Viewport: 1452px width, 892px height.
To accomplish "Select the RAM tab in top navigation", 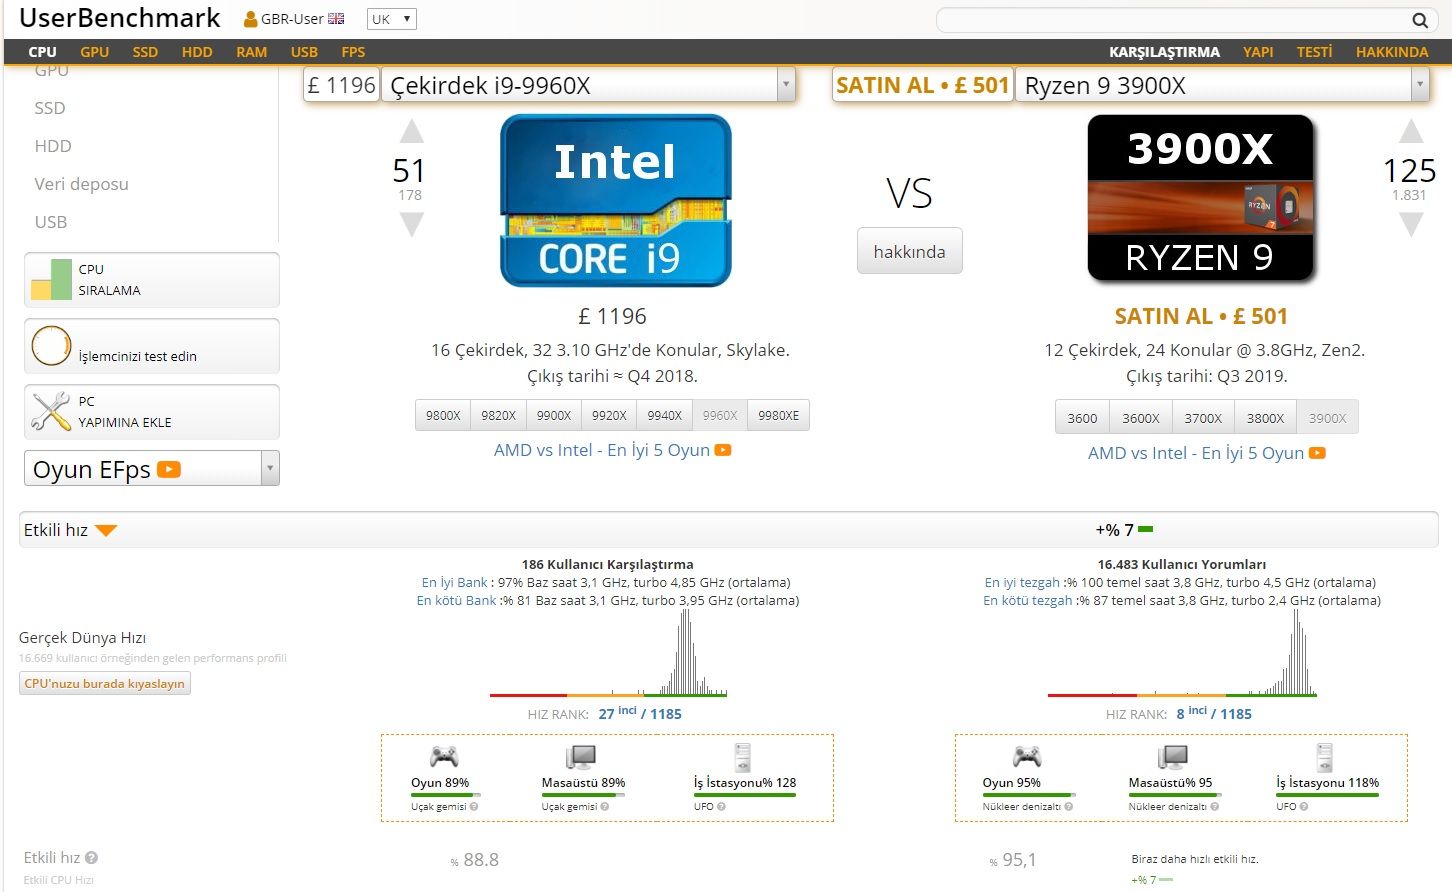I will click(x=252, y=52).
